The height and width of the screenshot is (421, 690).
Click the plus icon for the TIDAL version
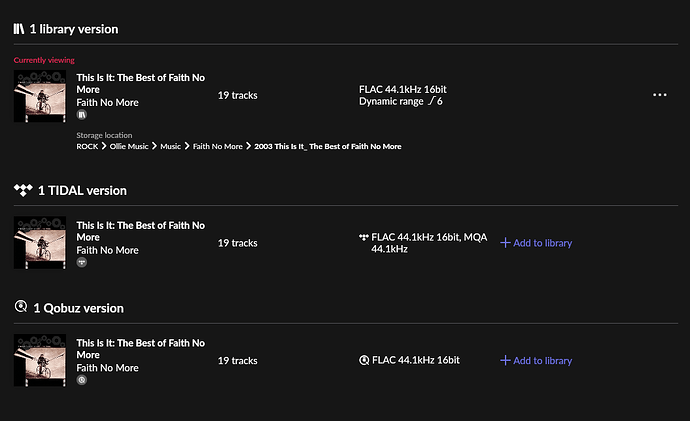505,243
